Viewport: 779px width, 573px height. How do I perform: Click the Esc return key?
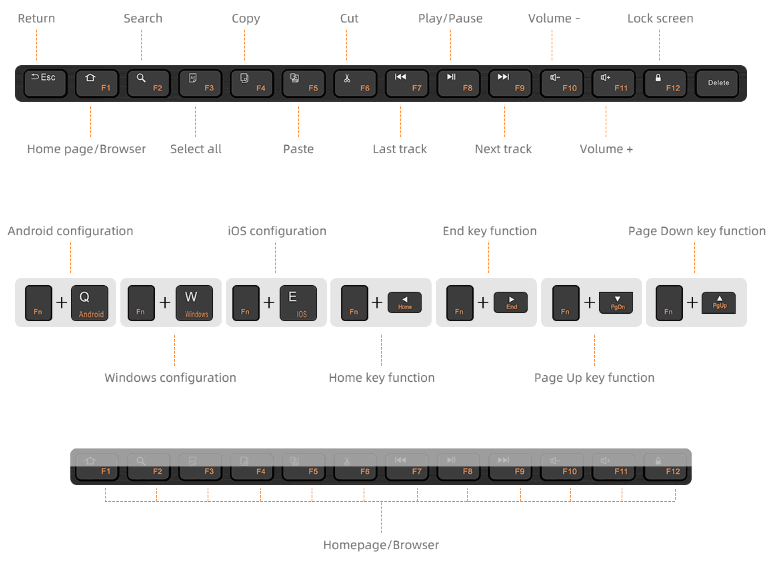tap(45, 83)
